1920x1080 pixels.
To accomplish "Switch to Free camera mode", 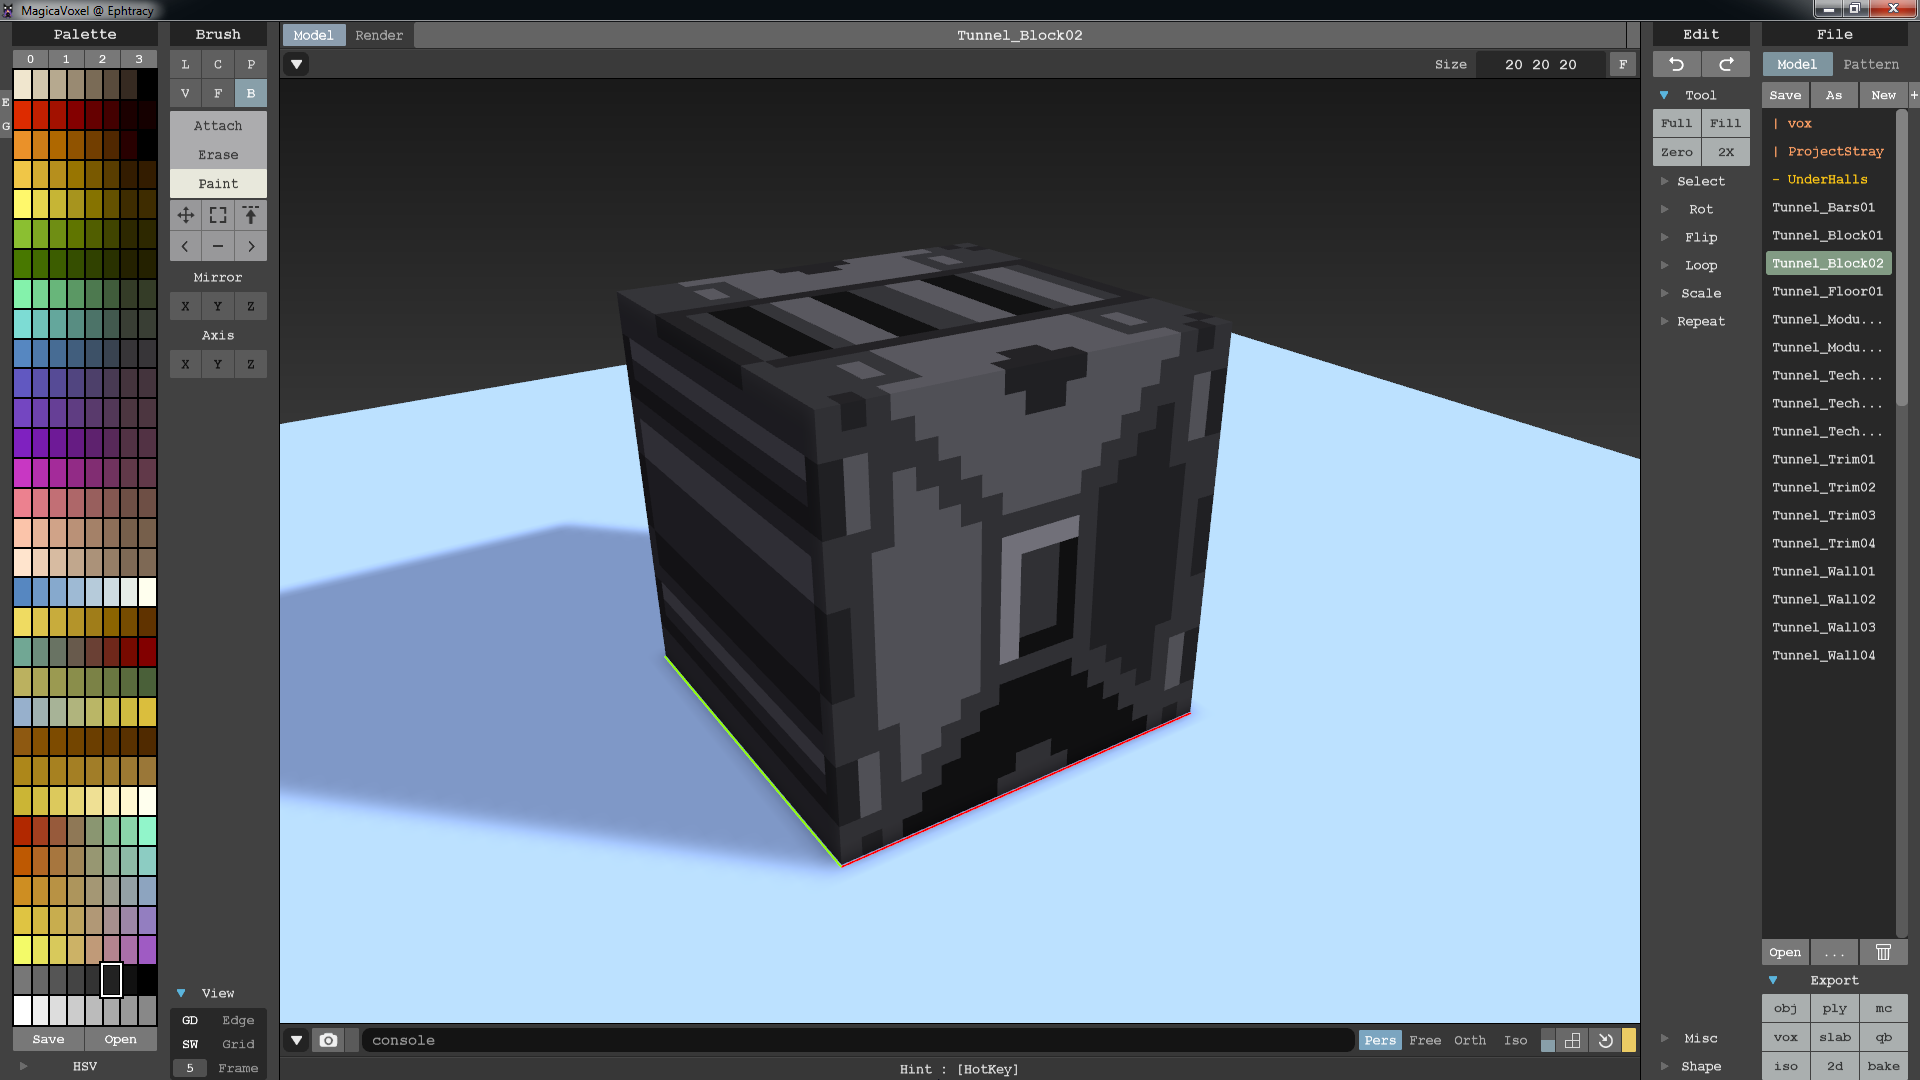I will [x=1425, y=1040].
